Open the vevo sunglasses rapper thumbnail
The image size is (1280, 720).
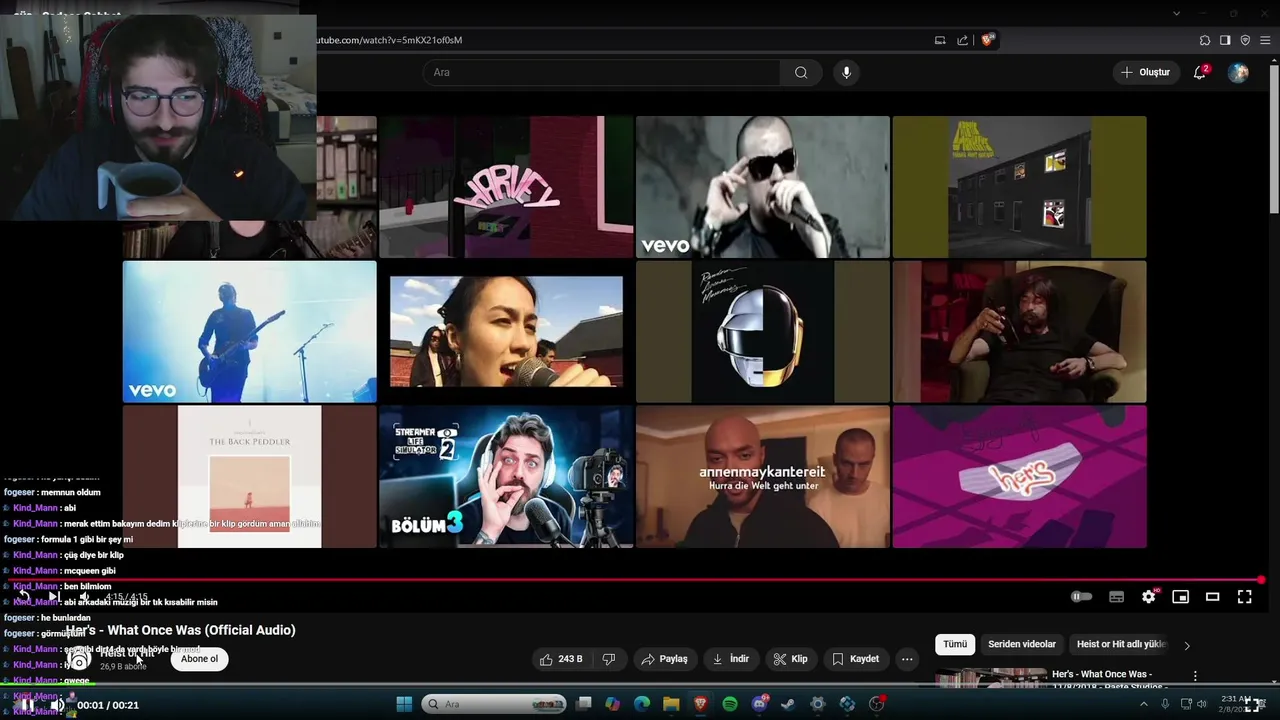point(763,187)
